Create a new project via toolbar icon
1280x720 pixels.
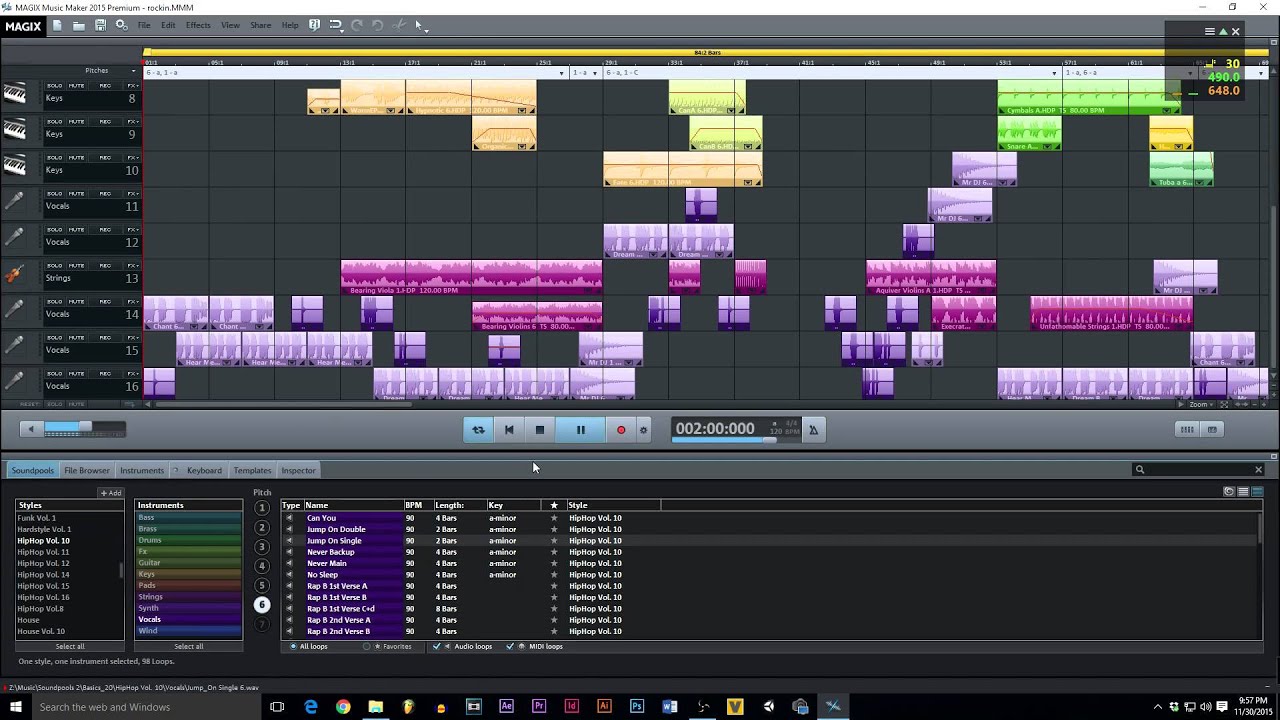pyautogui.click(x=57, y=25)
